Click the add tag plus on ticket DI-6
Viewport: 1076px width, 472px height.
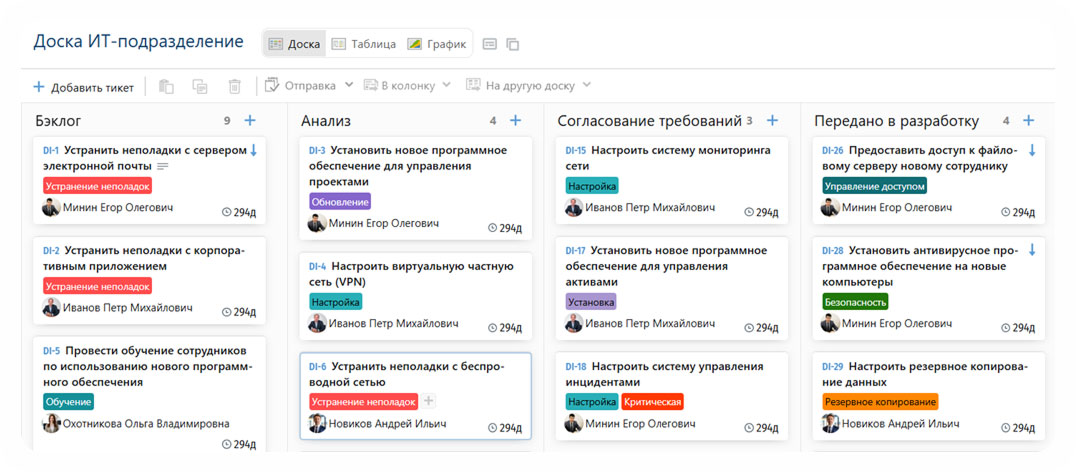point(429,402)
